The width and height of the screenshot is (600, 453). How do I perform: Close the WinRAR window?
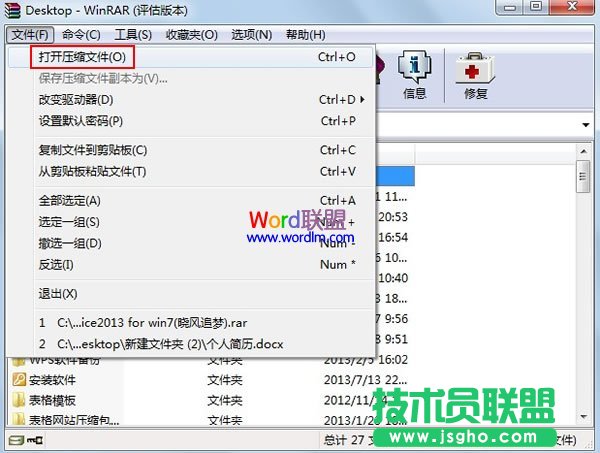pyautogui.click(x=572, y=7)
